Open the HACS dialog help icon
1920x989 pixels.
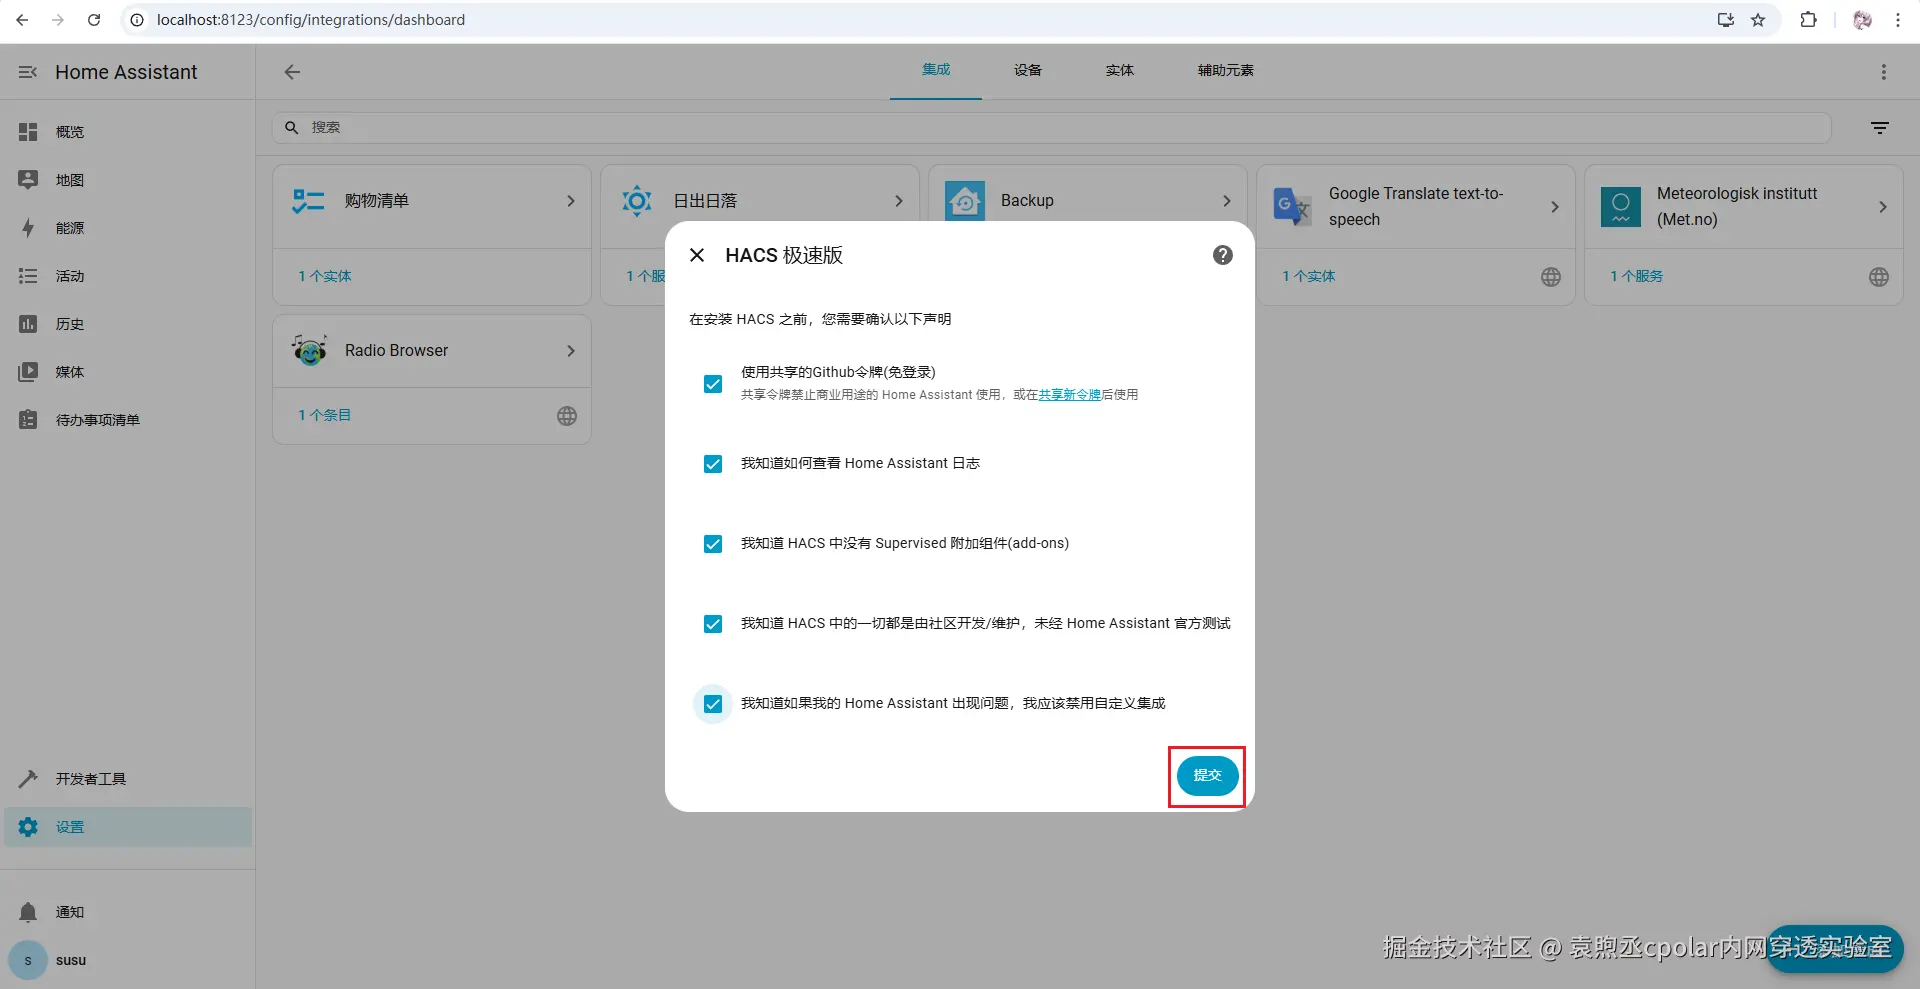(x=1223, y=255)
